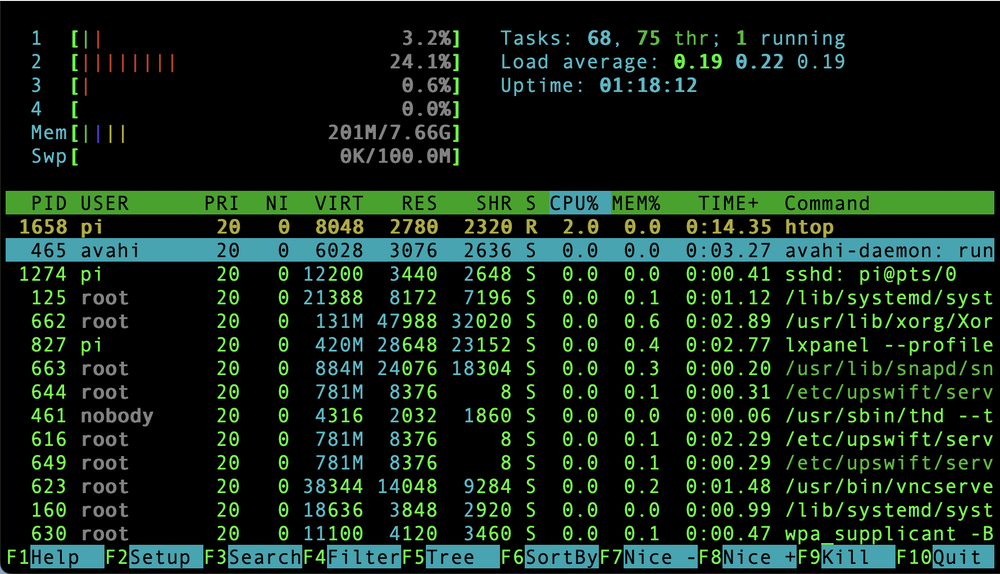Click the NI column header
The height and width of the screenshot is (574, 1000).
[x=277, y=203]
